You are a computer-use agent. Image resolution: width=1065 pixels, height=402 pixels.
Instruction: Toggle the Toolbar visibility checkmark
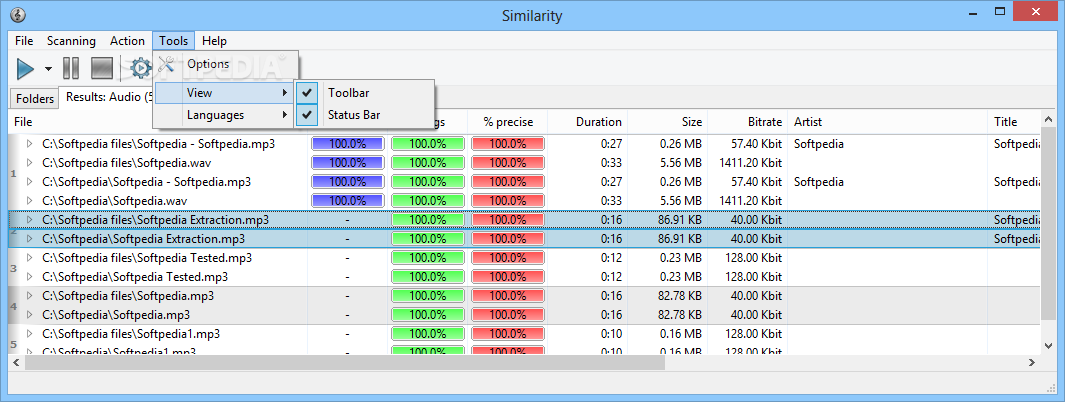308,92
